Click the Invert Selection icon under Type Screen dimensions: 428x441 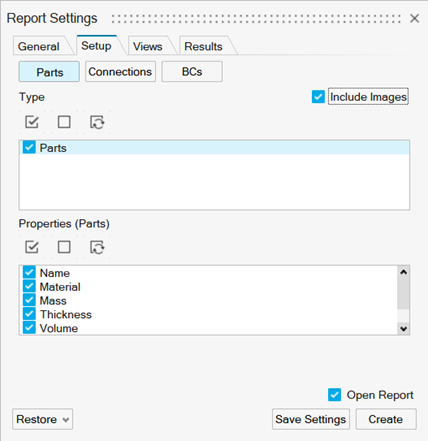click(x=97, y=122)
